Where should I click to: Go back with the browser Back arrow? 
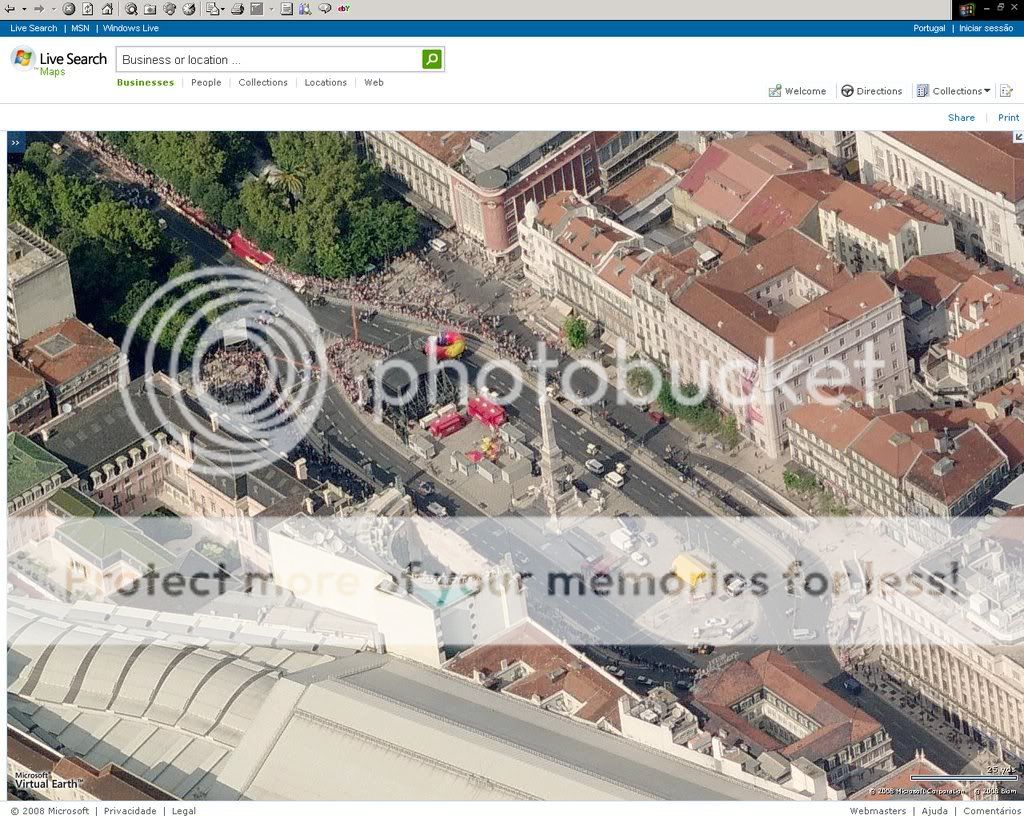(10, 9)
